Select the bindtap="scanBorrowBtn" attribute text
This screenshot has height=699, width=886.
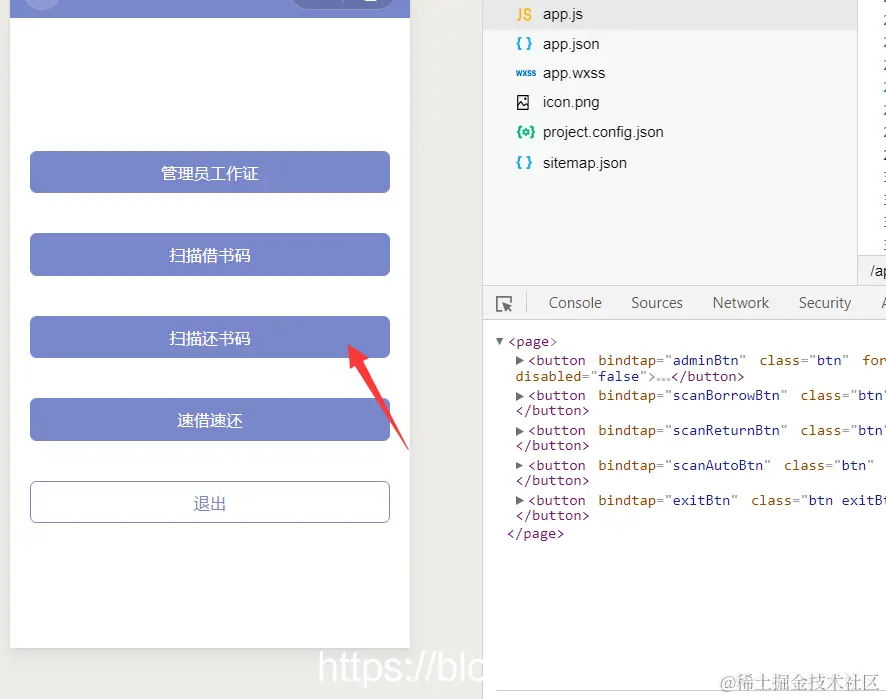[x=693, y=396]
